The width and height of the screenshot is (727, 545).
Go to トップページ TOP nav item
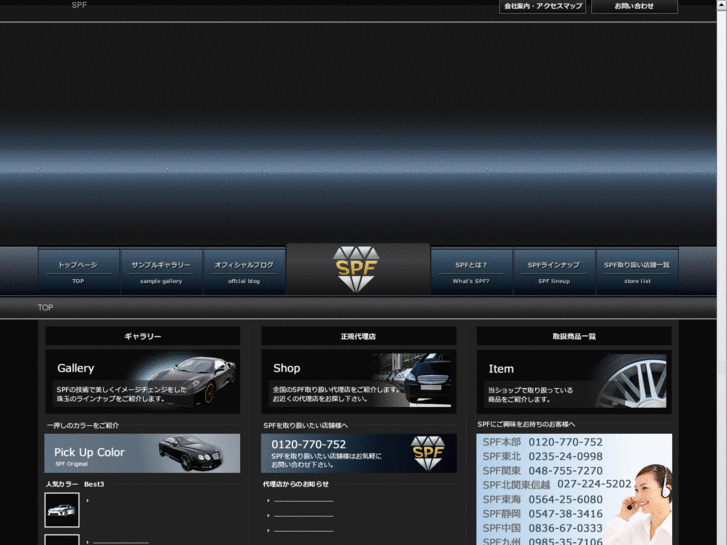pyautogui.click(x=78, y=271)
